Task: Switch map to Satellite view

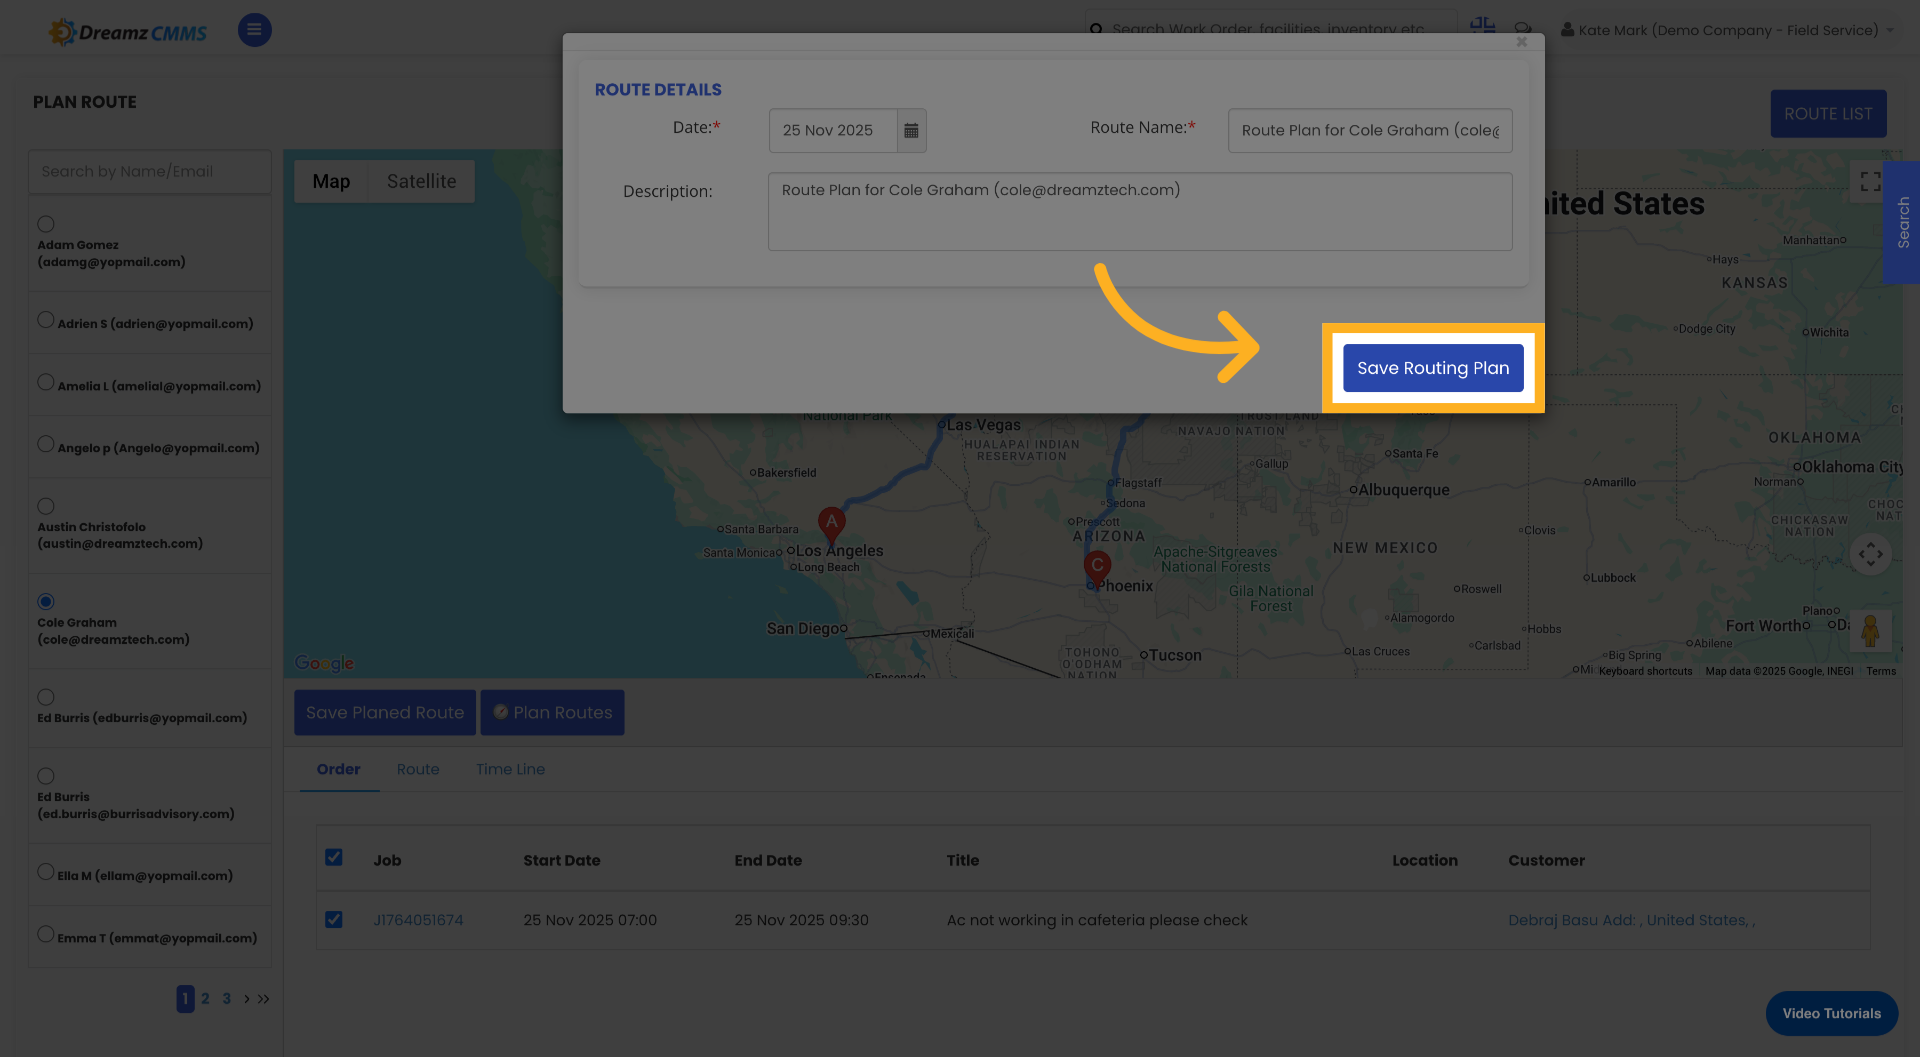Action: [x=421, y=181]
